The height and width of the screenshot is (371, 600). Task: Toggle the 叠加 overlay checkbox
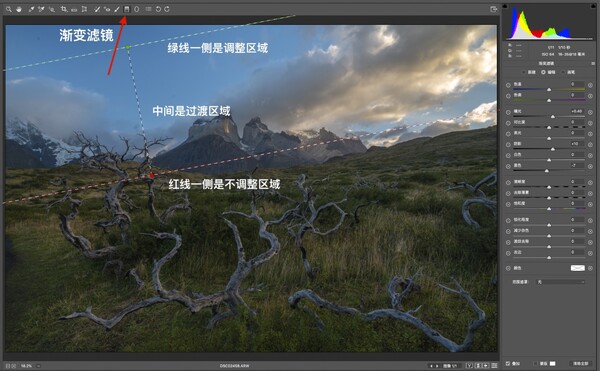(508, 363)
